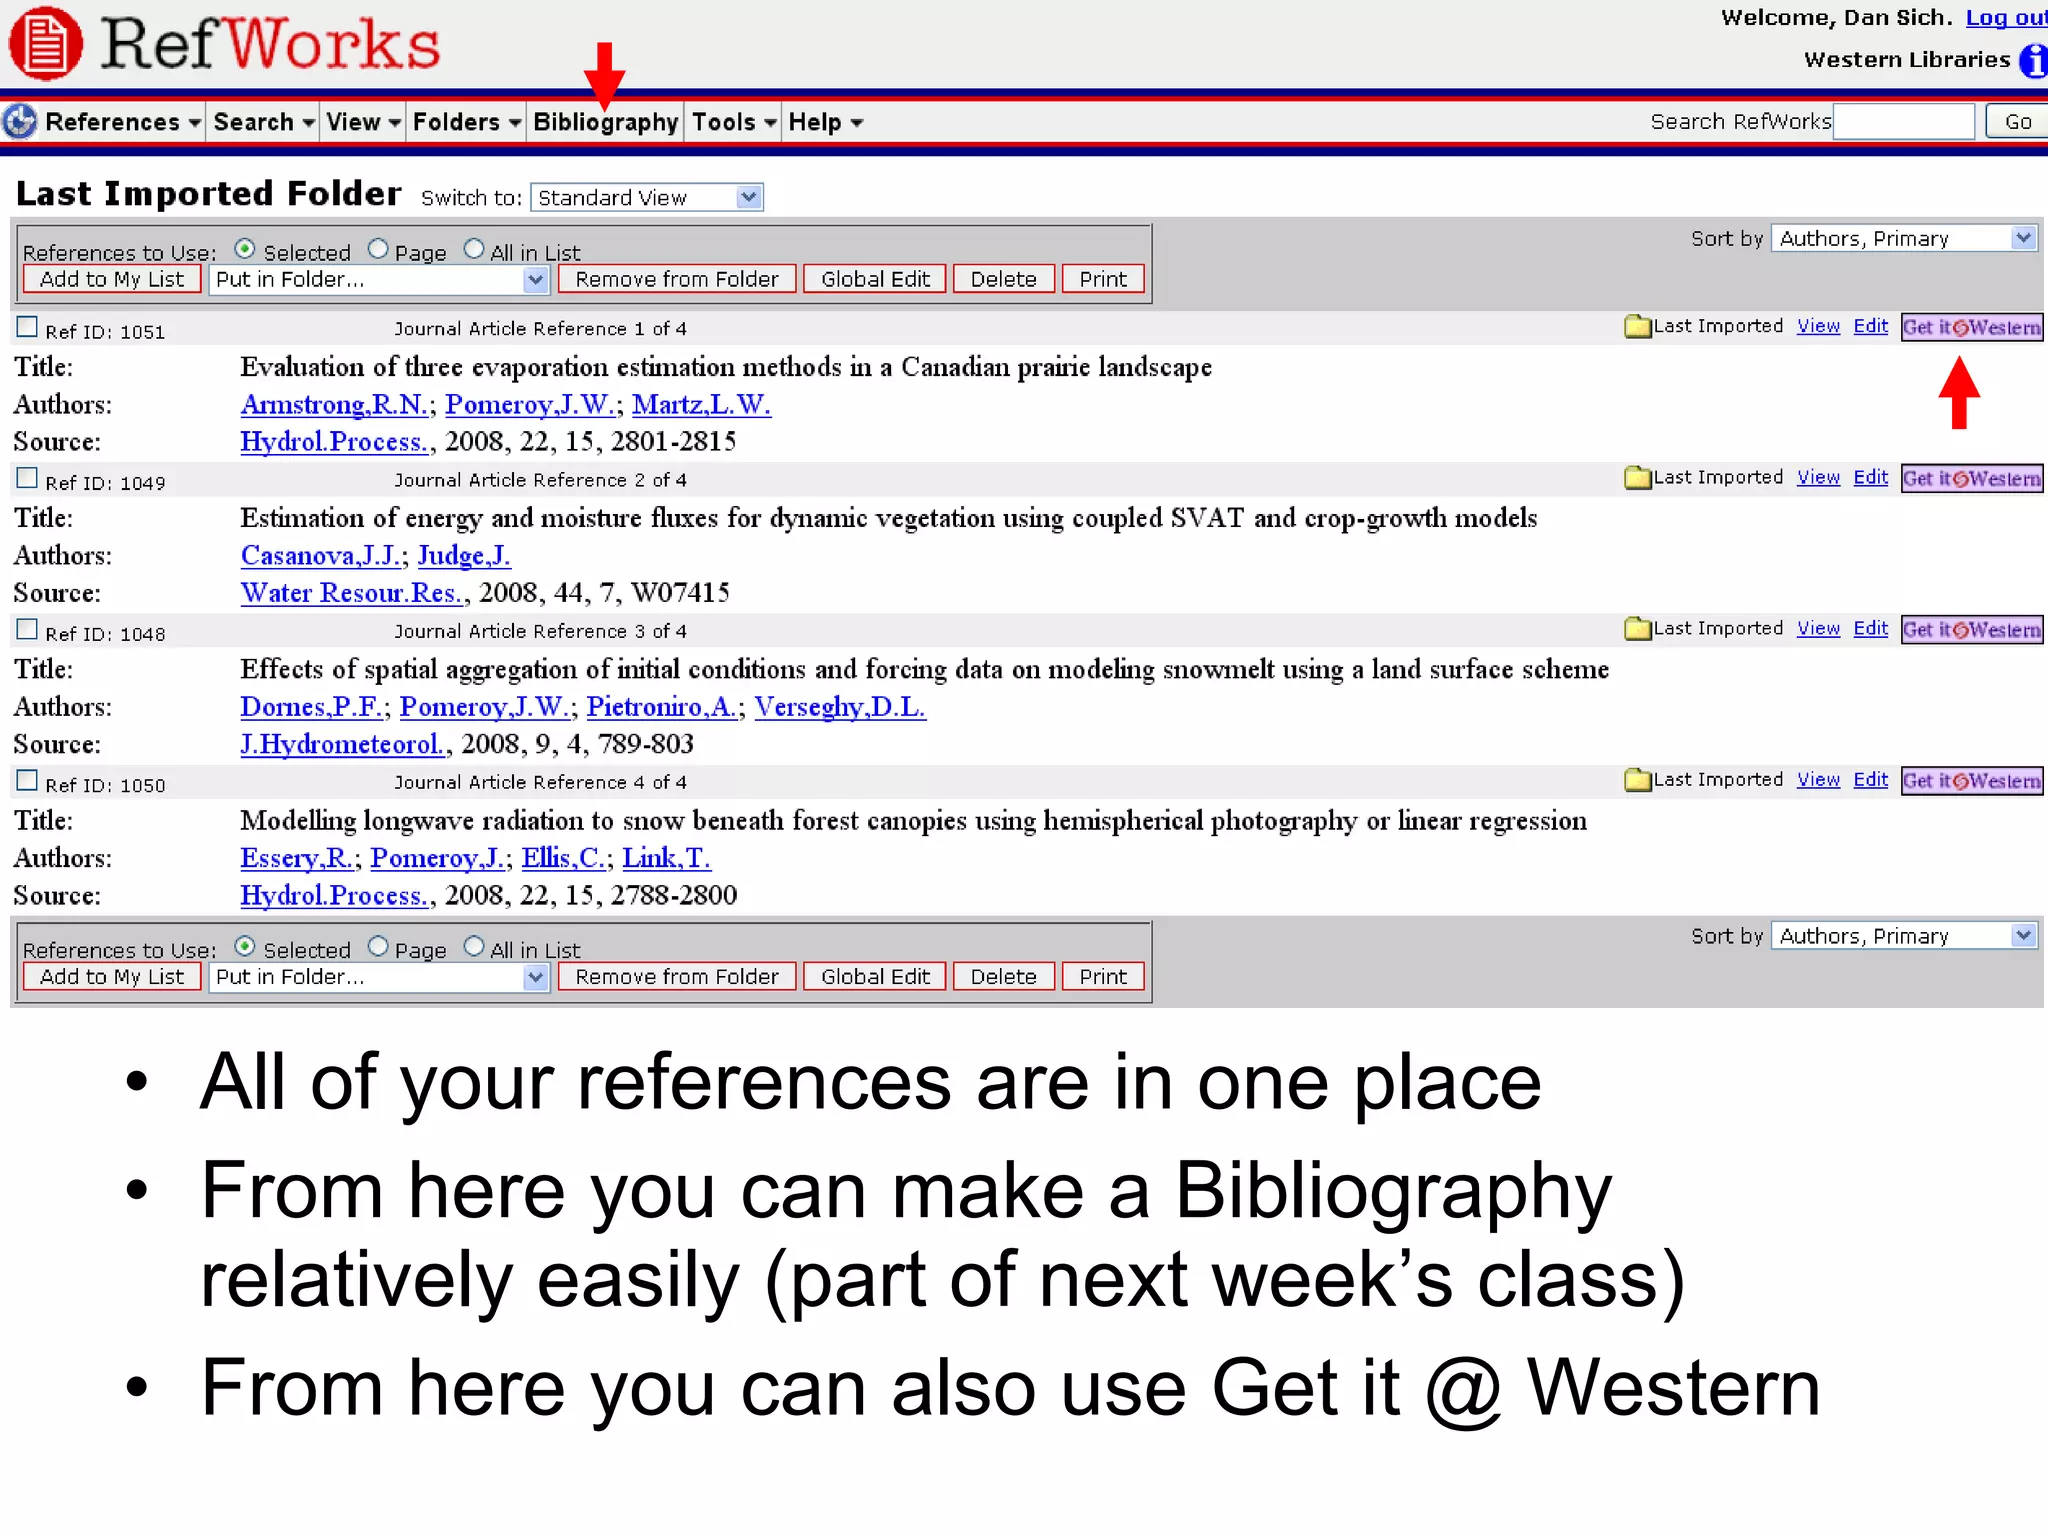Open author link Essery,R.

pyautogui.click(x=297, y=857)
